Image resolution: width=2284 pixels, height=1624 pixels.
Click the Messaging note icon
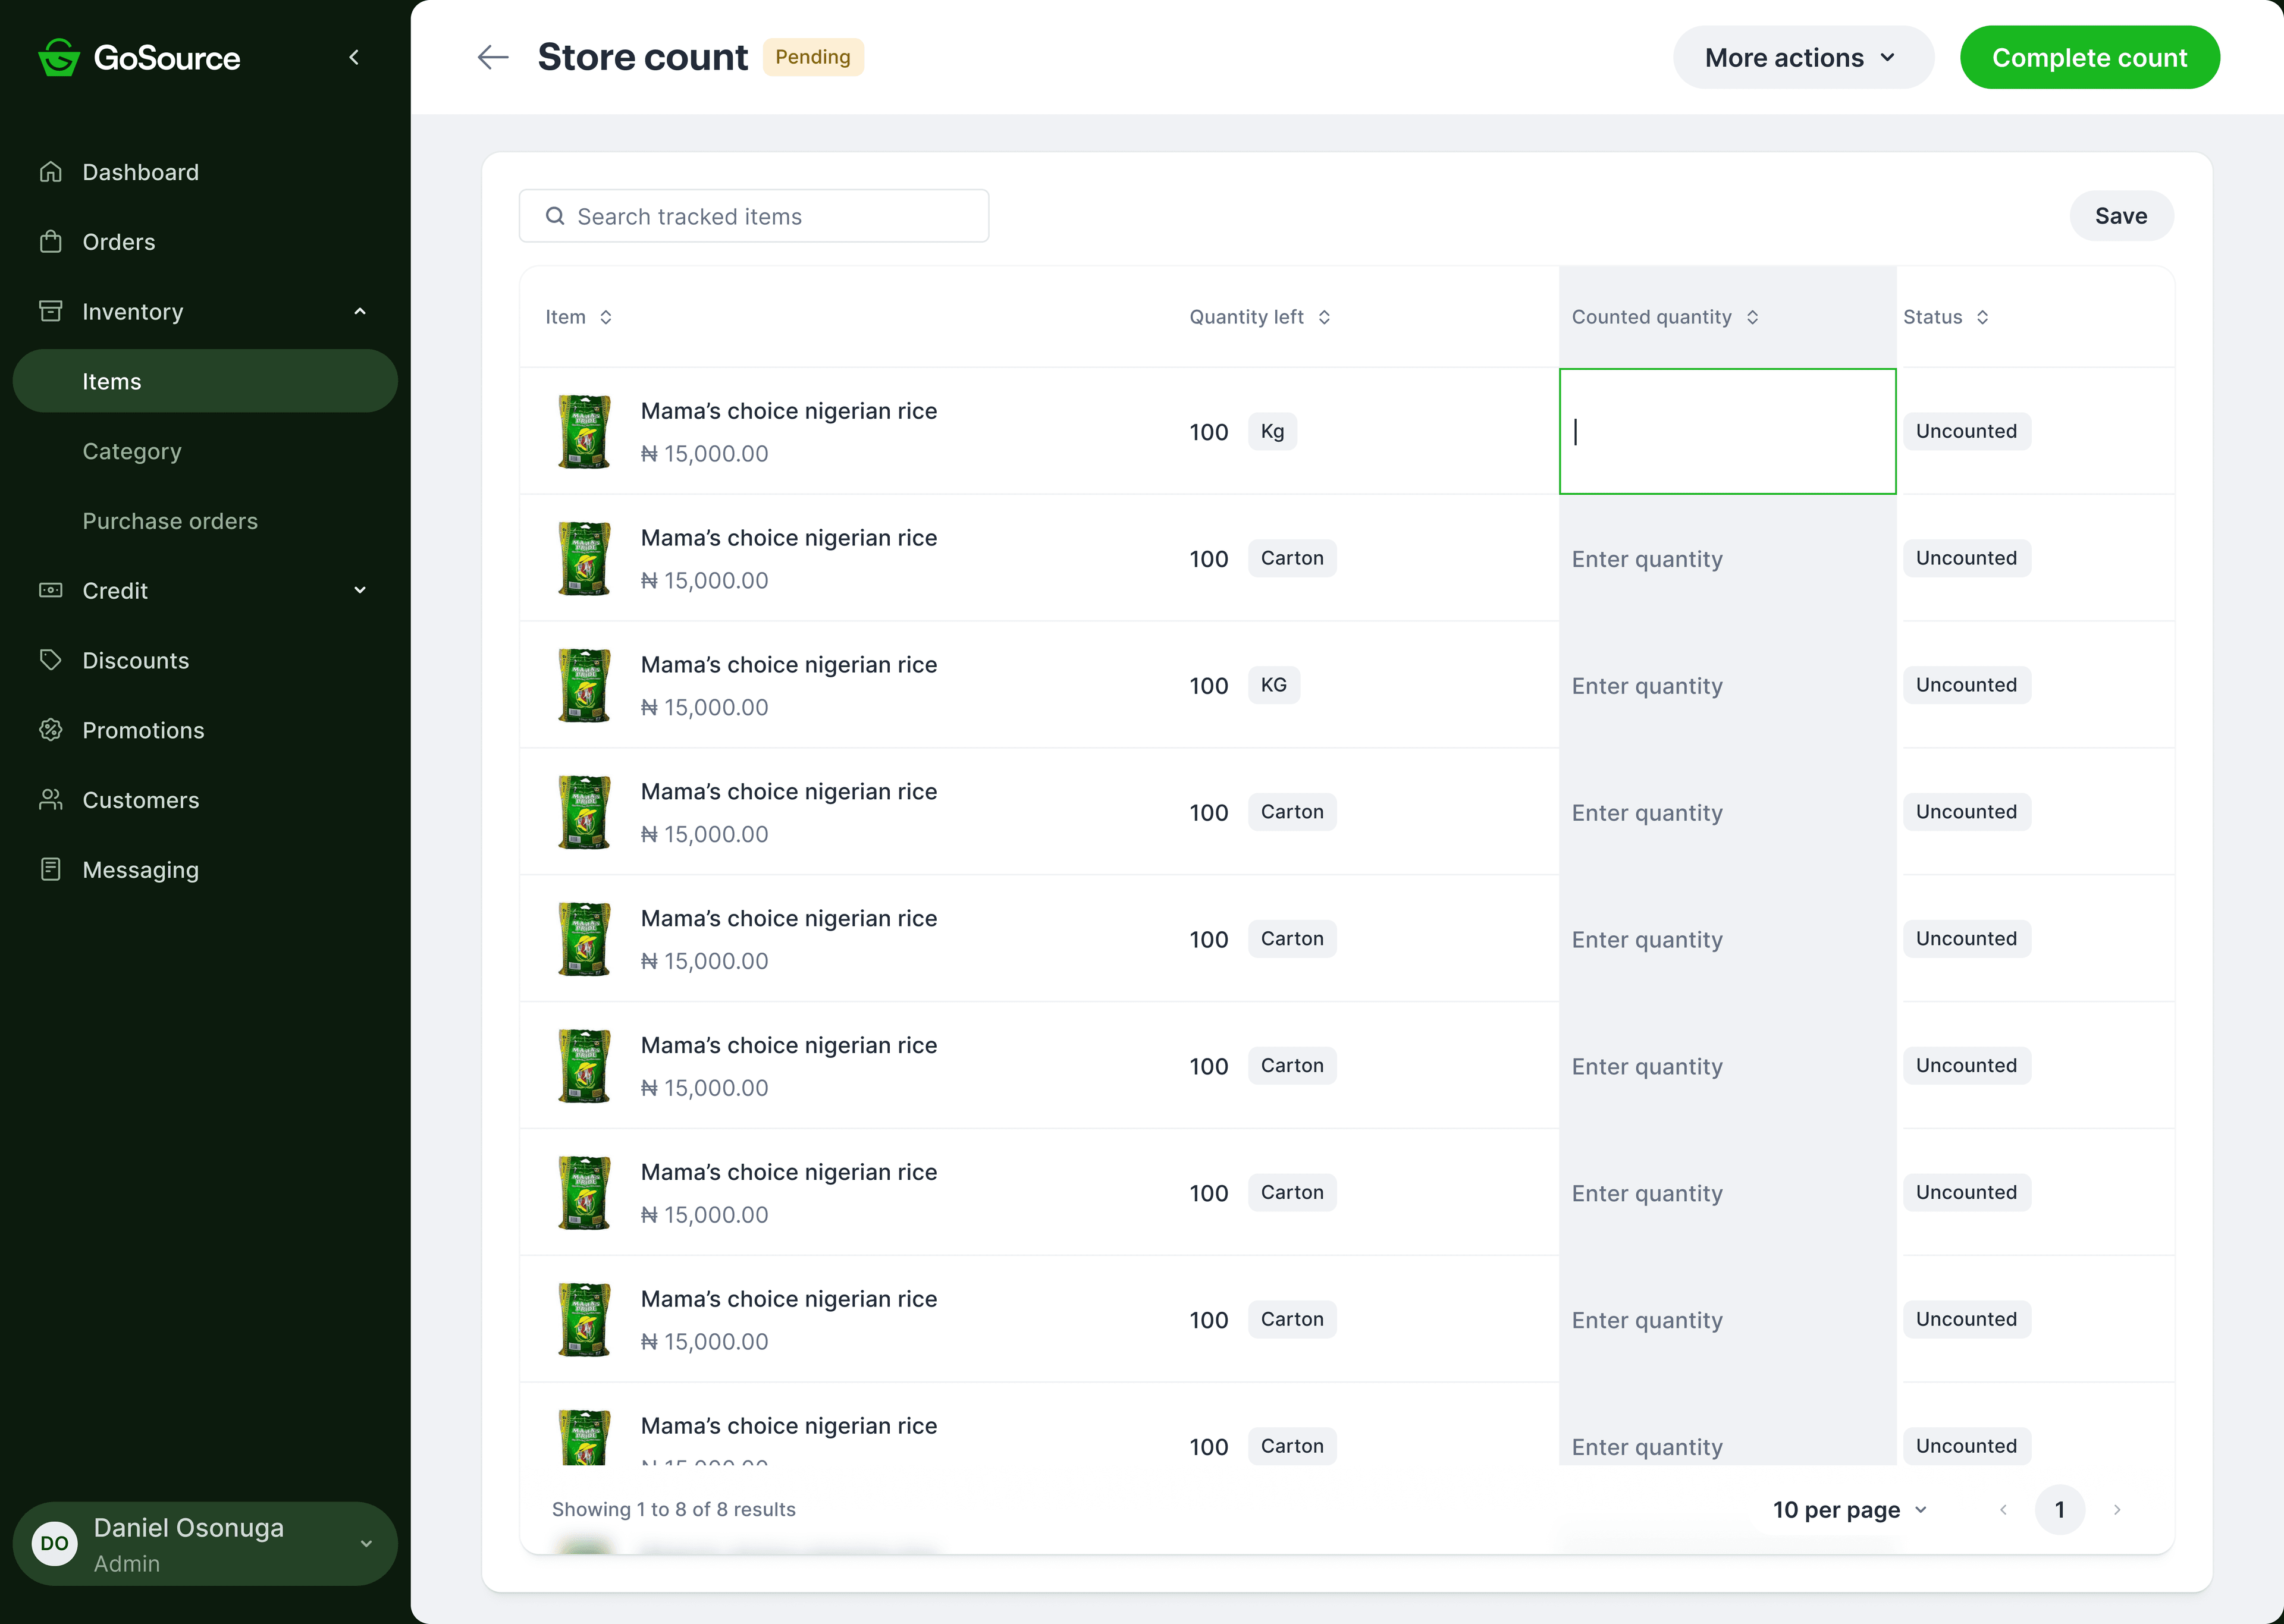click(x=51, y=869)
